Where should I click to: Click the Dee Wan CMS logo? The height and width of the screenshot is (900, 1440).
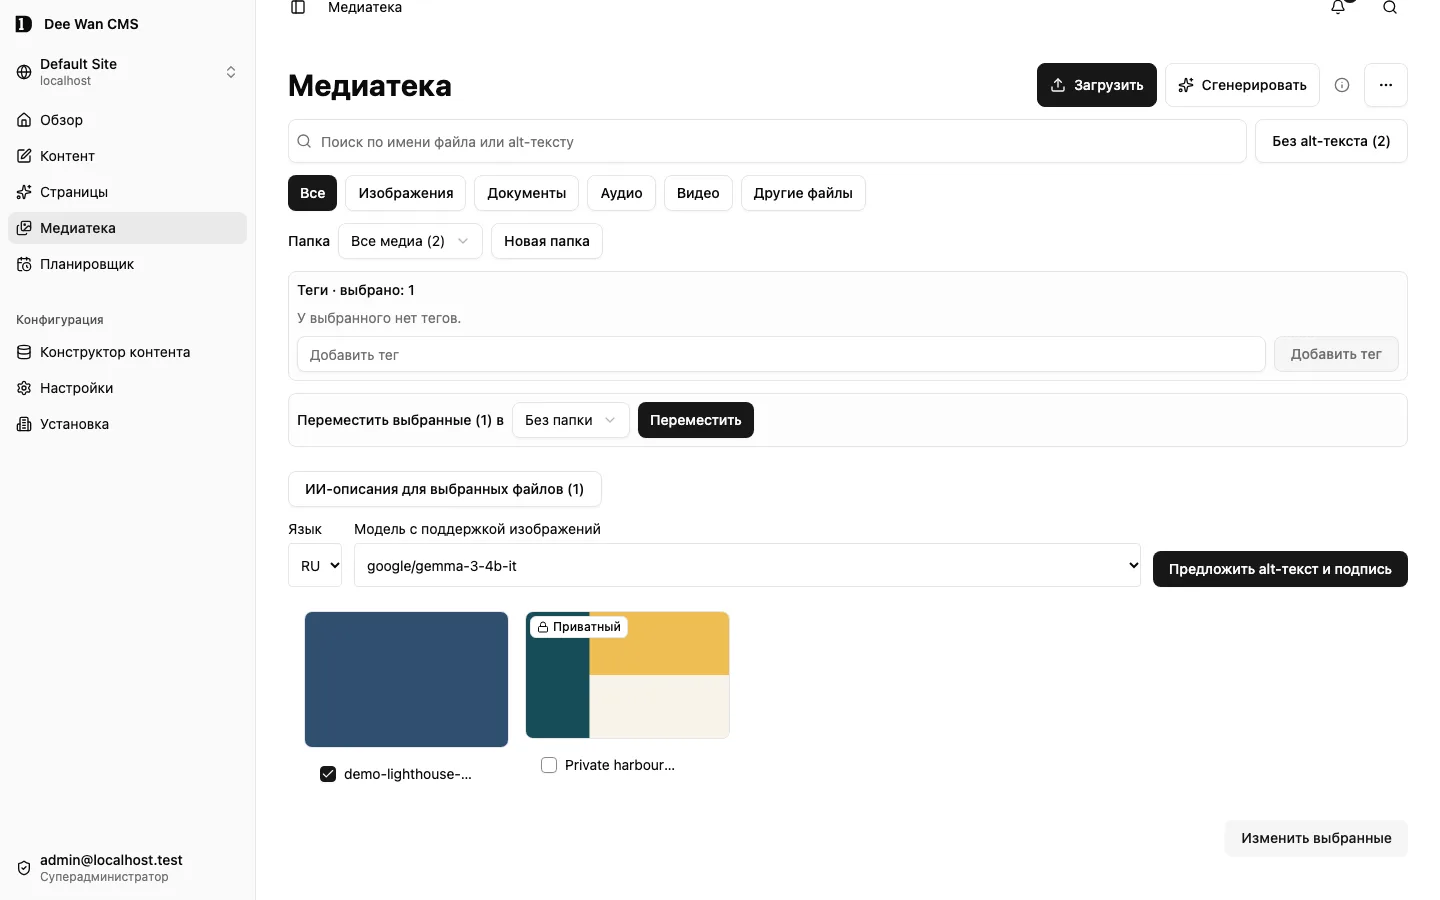[24, 24]
